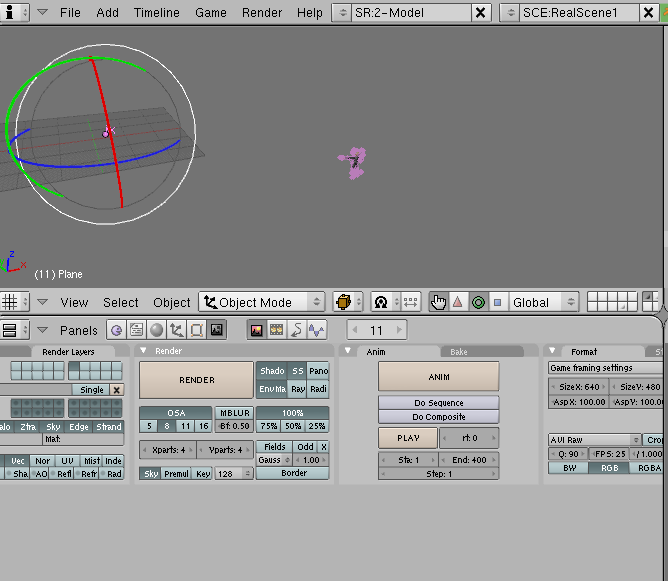
Task: Open the Object context axes icon
Action: tap(176, 330)
